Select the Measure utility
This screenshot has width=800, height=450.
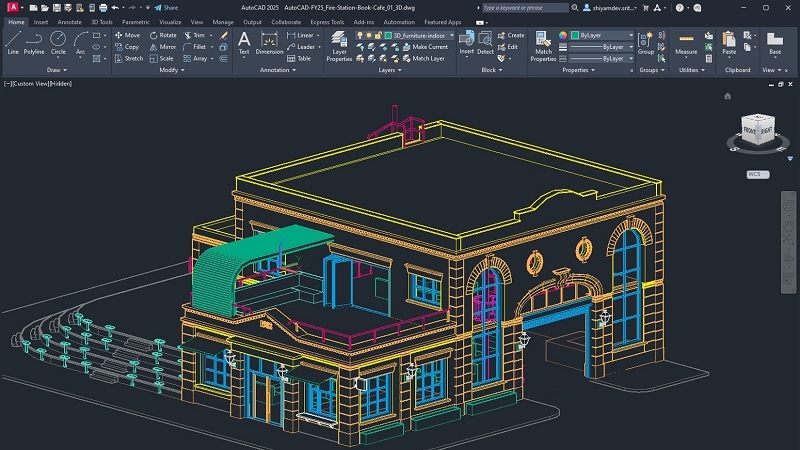coord(686,42)
